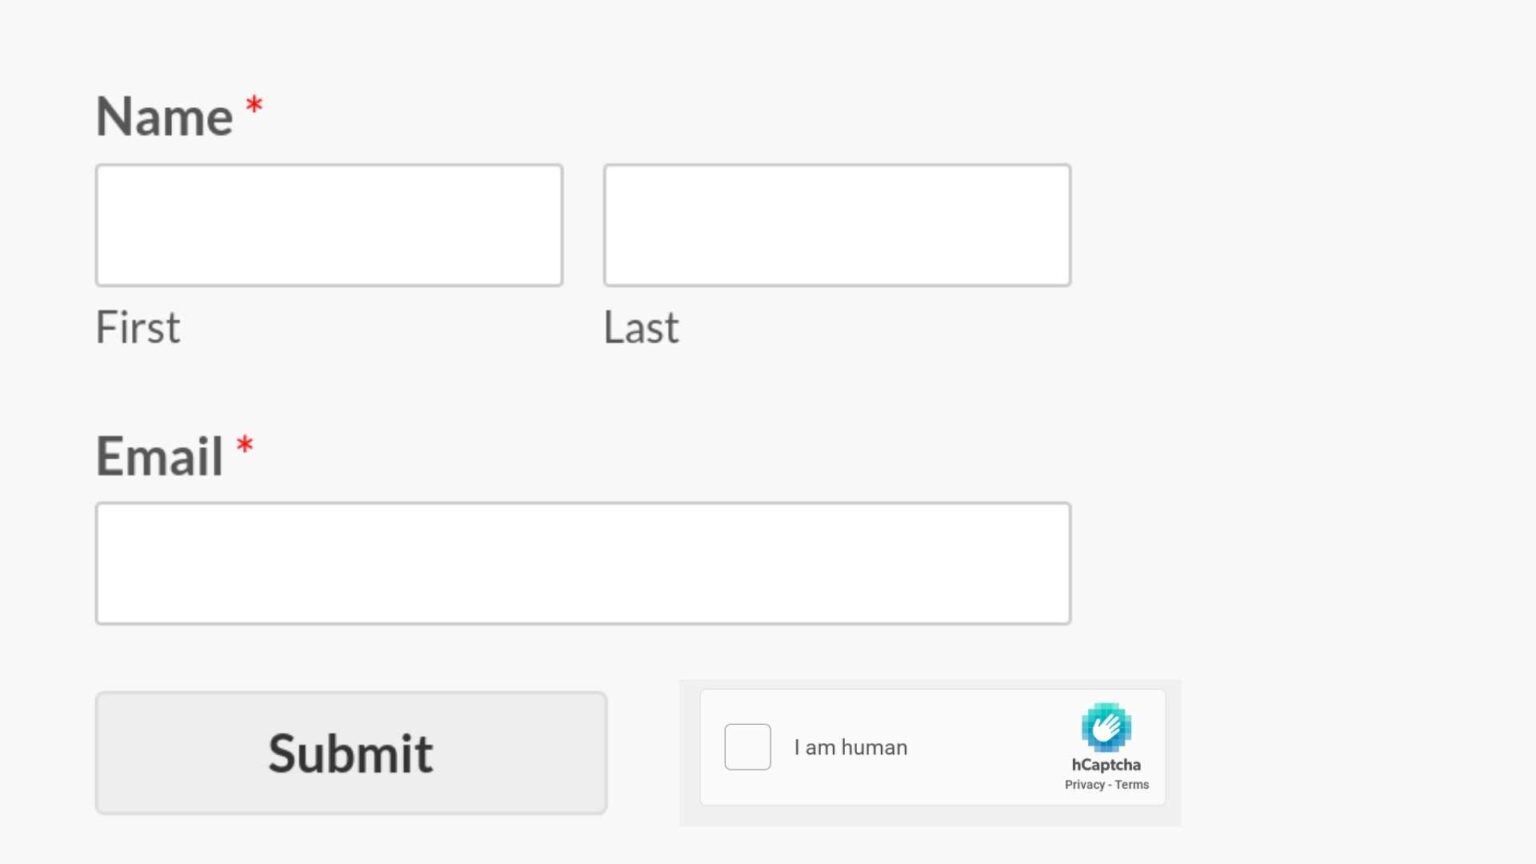1536x864 pixels.
Task: Click the red asterisk beside Name
Action: click(x=254, y=106)
